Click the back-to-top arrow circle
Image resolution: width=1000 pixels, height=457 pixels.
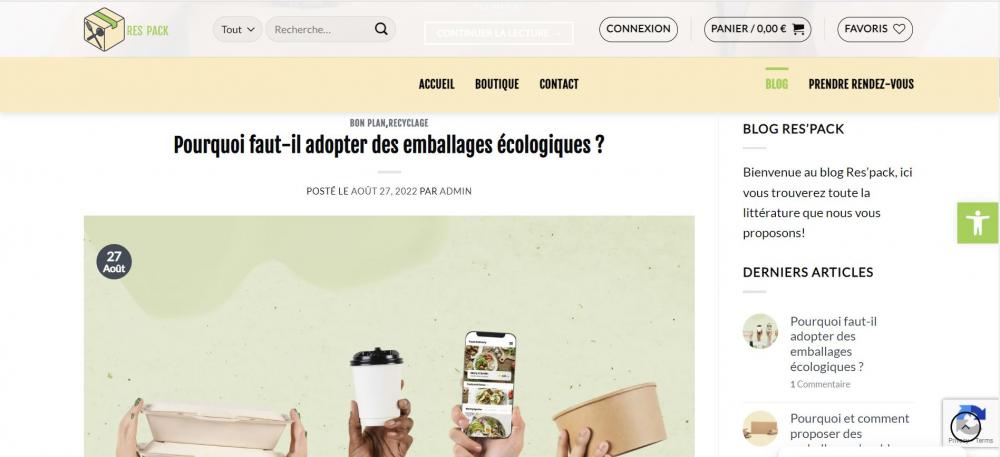[x=966, y=427]
